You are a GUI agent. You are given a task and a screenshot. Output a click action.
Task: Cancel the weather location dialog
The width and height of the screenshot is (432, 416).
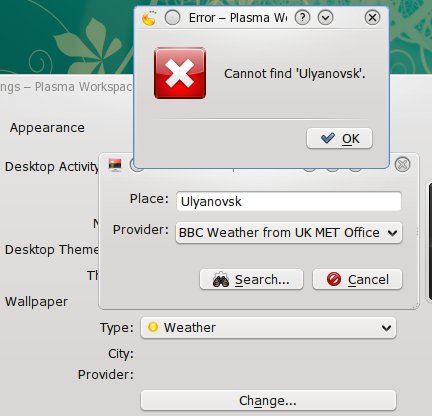point(357,279)
